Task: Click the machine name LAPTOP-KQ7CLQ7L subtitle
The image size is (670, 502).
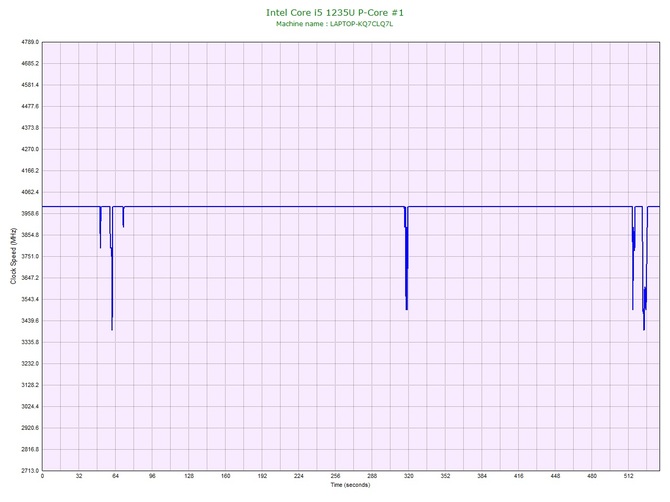Action: [334, 24]
